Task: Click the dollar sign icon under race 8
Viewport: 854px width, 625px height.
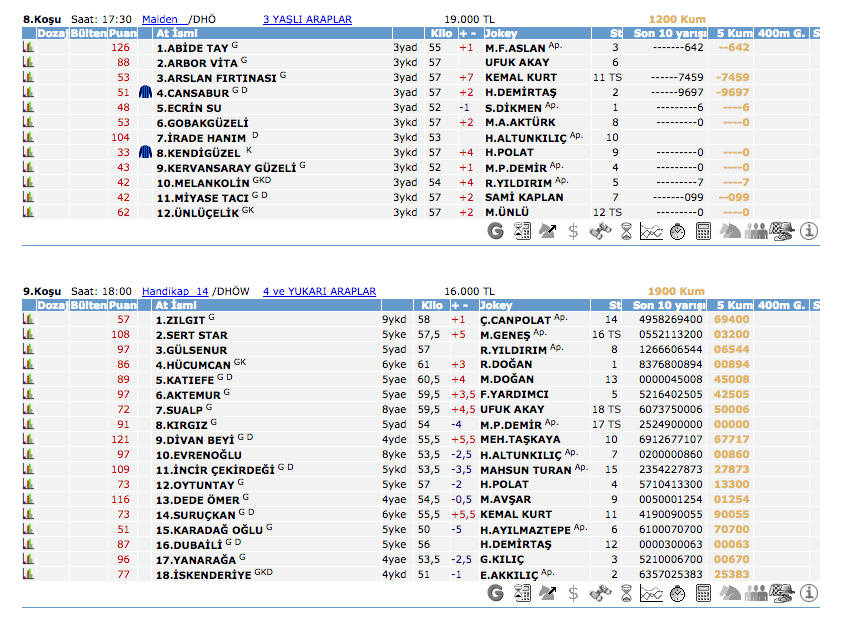Action: 573,232
